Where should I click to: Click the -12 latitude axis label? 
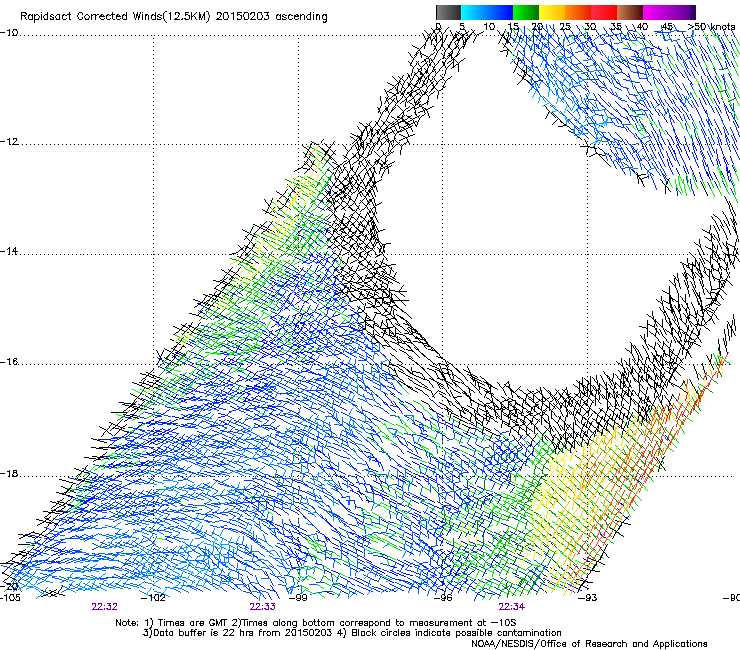coord(9,142)
